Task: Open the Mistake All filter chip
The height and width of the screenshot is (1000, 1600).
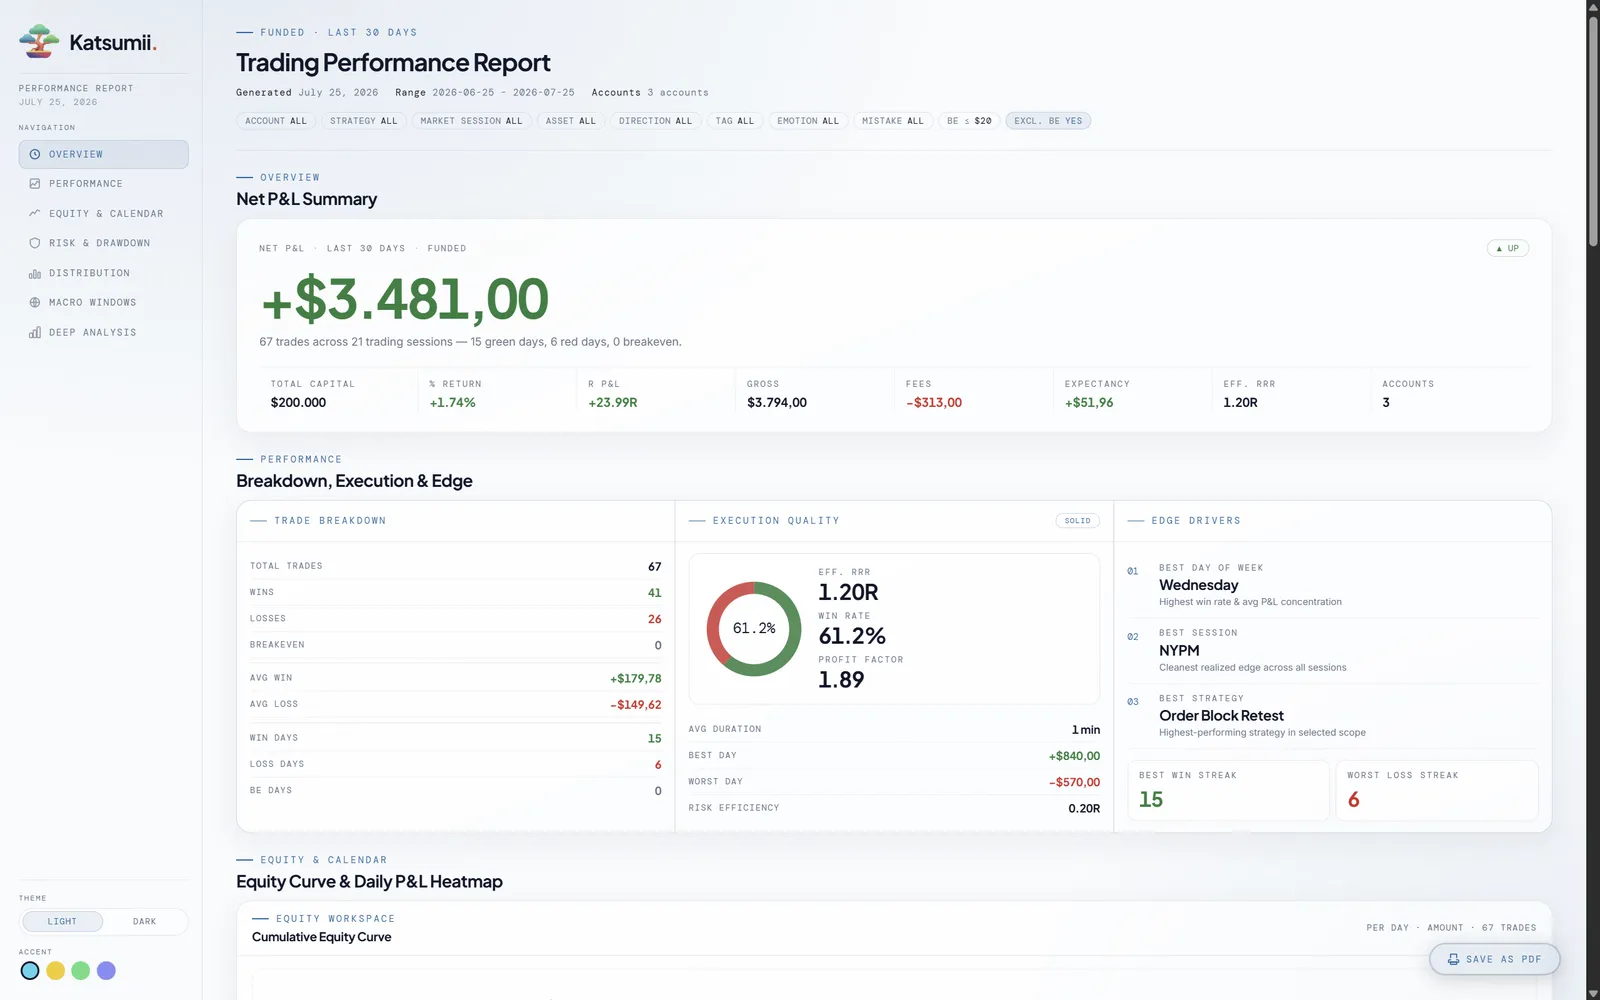Action: [x=893, y=121]
